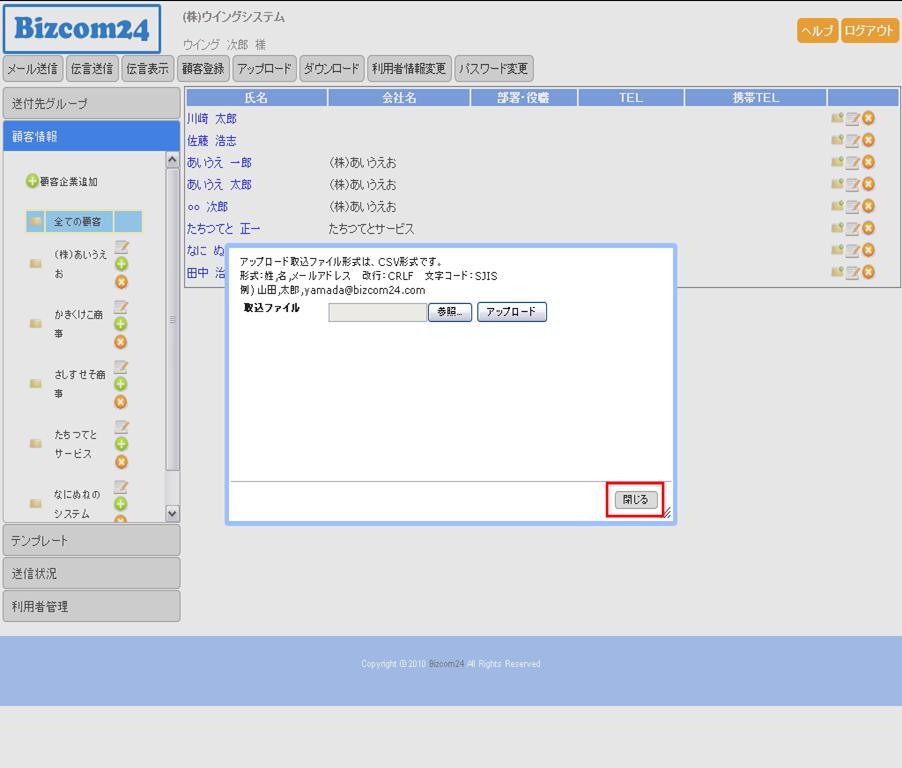Expand the テンプレート sidebar section
Viewport: 902px width, 768px height.
[91, 540]
